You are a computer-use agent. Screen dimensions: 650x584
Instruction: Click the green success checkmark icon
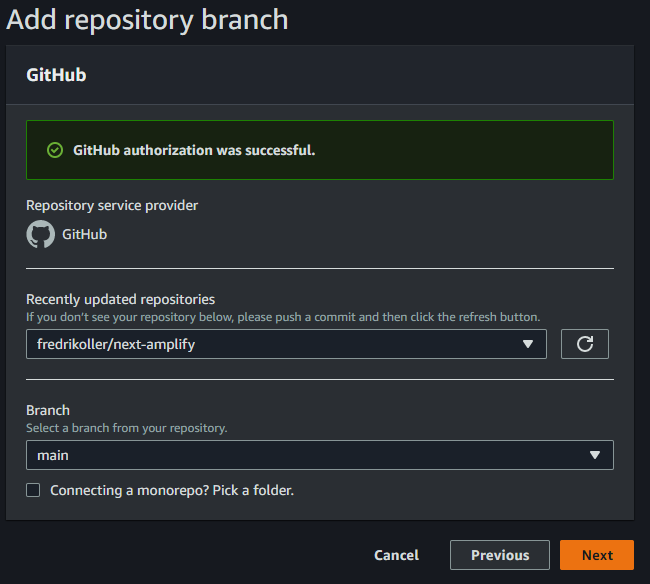(x=55, y=150)
